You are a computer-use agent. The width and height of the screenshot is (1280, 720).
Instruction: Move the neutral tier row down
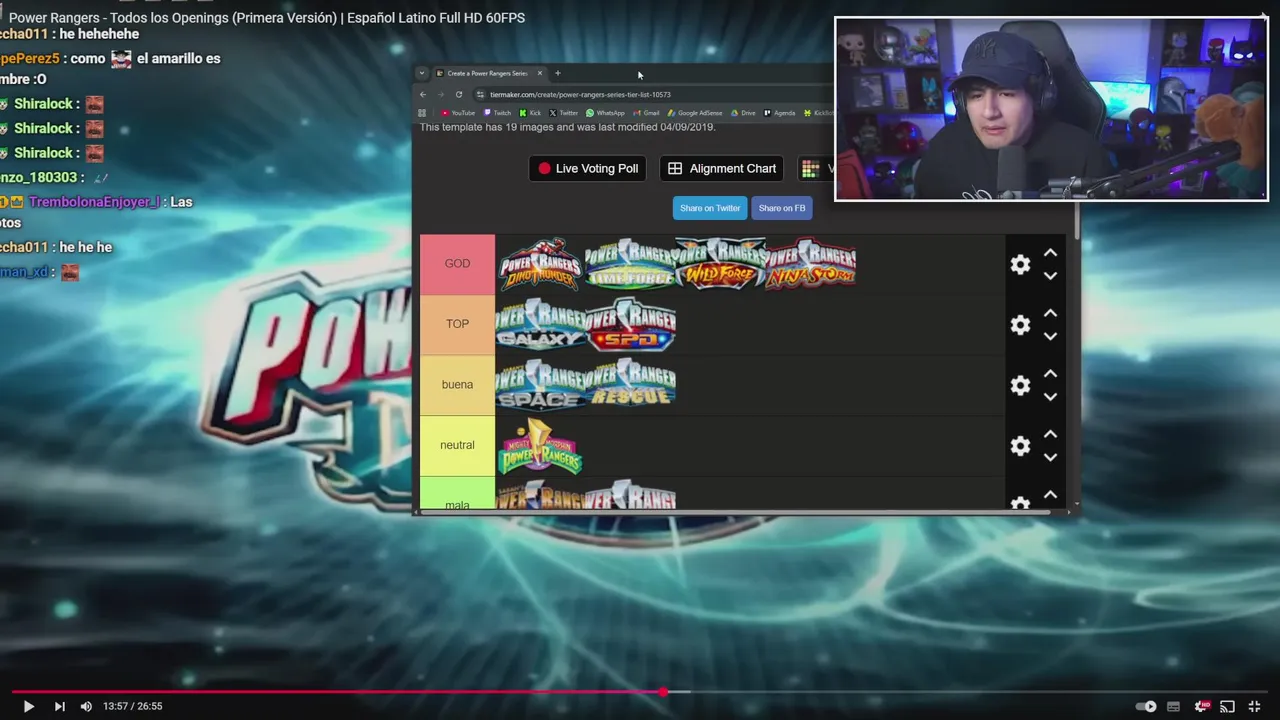(x=1050, y=458)
